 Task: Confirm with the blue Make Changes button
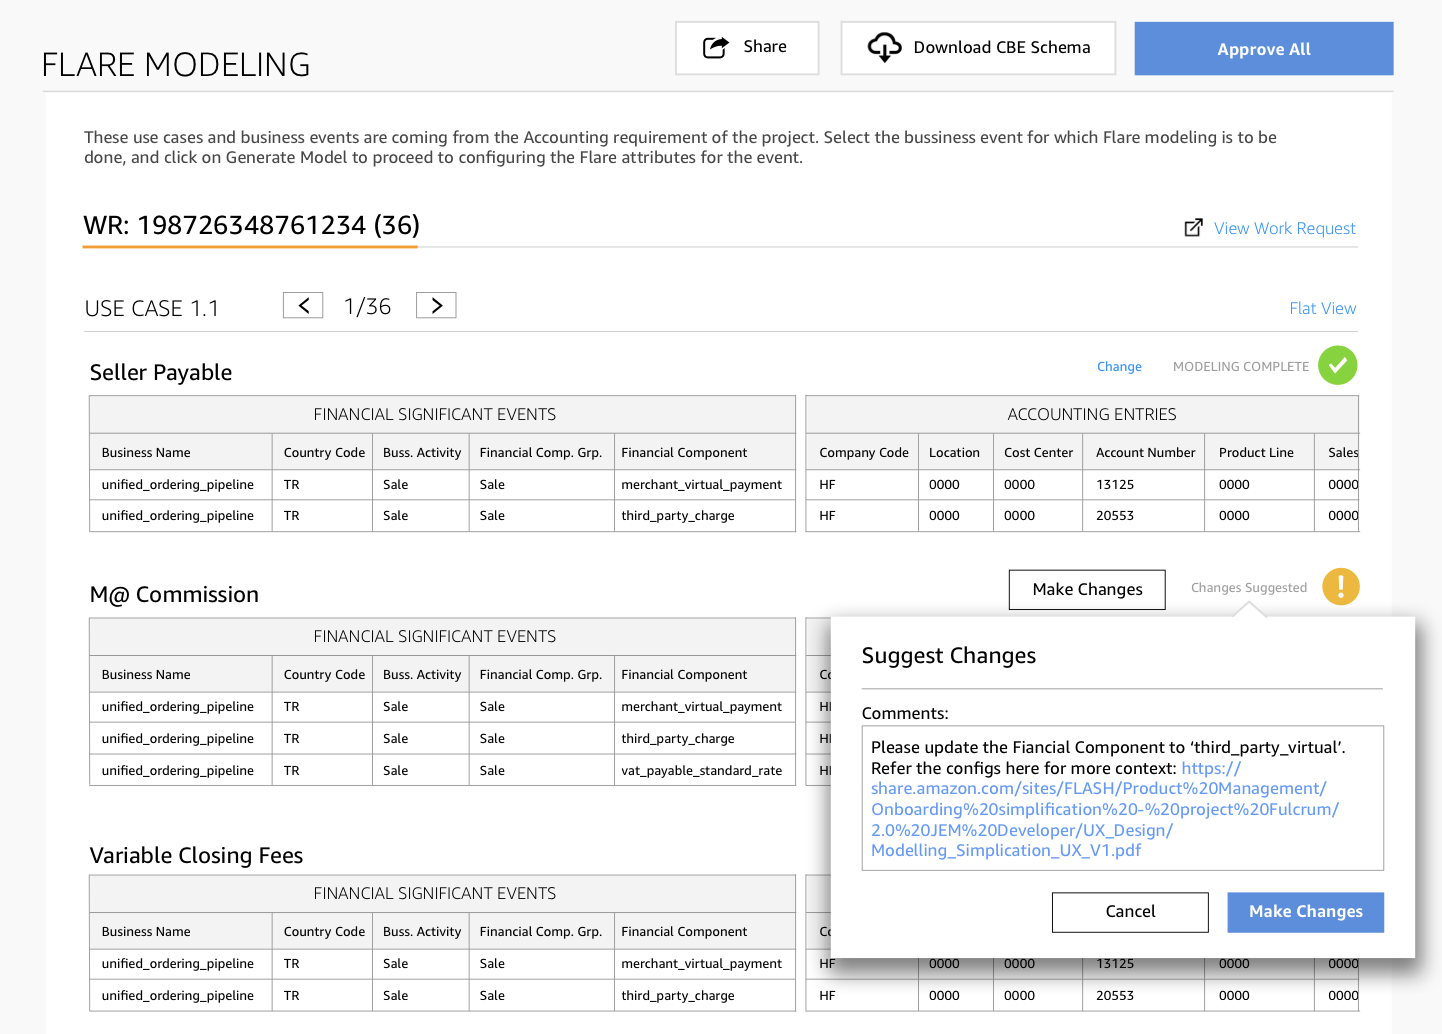point(1305,912)
